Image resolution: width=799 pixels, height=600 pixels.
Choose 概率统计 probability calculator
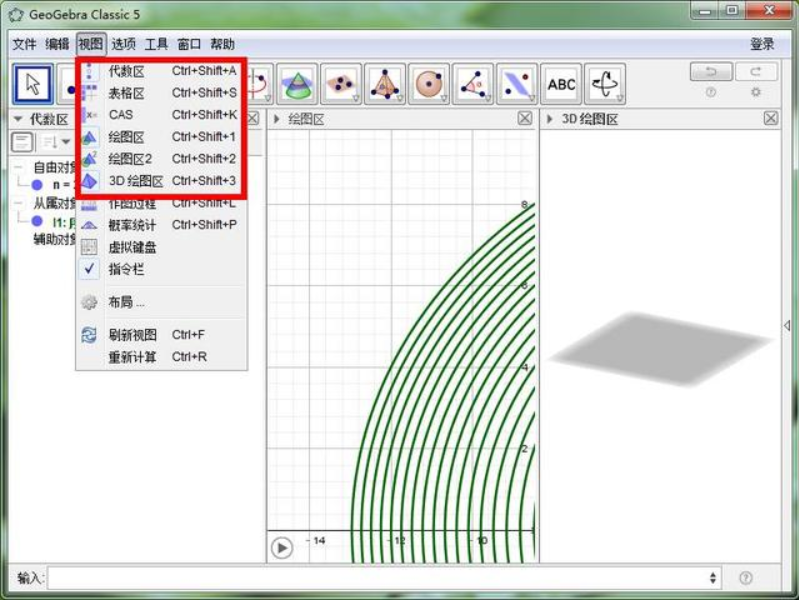click(x=163, y=225)
